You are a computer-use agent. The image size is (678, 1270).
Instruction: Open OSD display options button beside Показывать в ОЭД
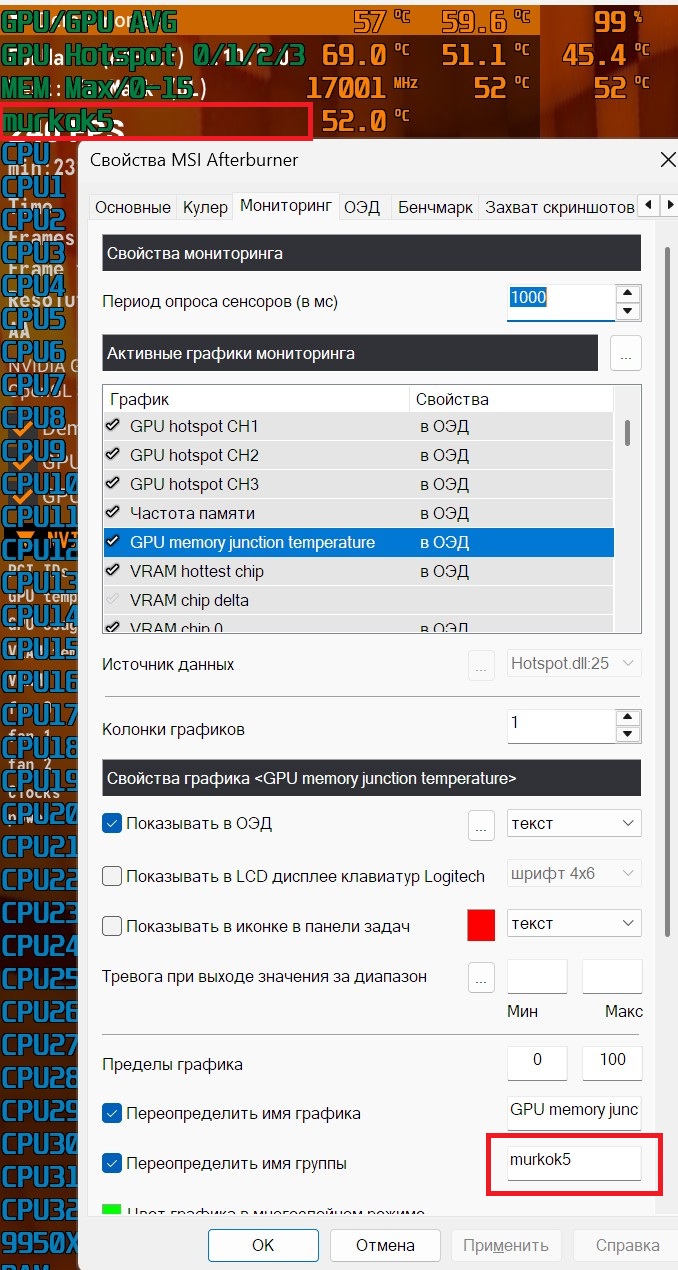(482, 825)
